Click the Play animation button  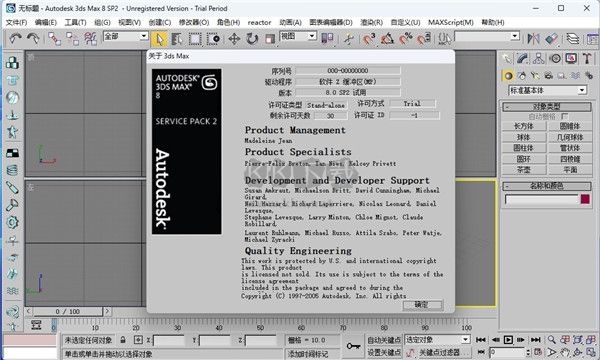point(508,340)
